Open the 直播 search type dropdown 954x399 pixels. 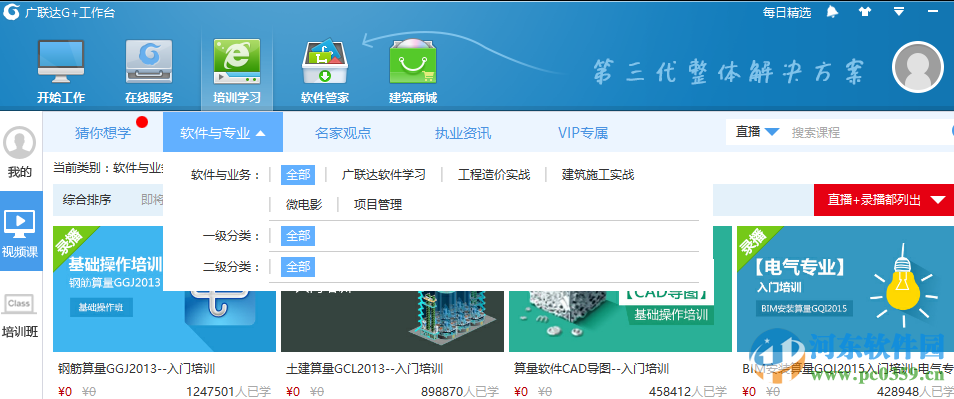click(x=757, y=131)
